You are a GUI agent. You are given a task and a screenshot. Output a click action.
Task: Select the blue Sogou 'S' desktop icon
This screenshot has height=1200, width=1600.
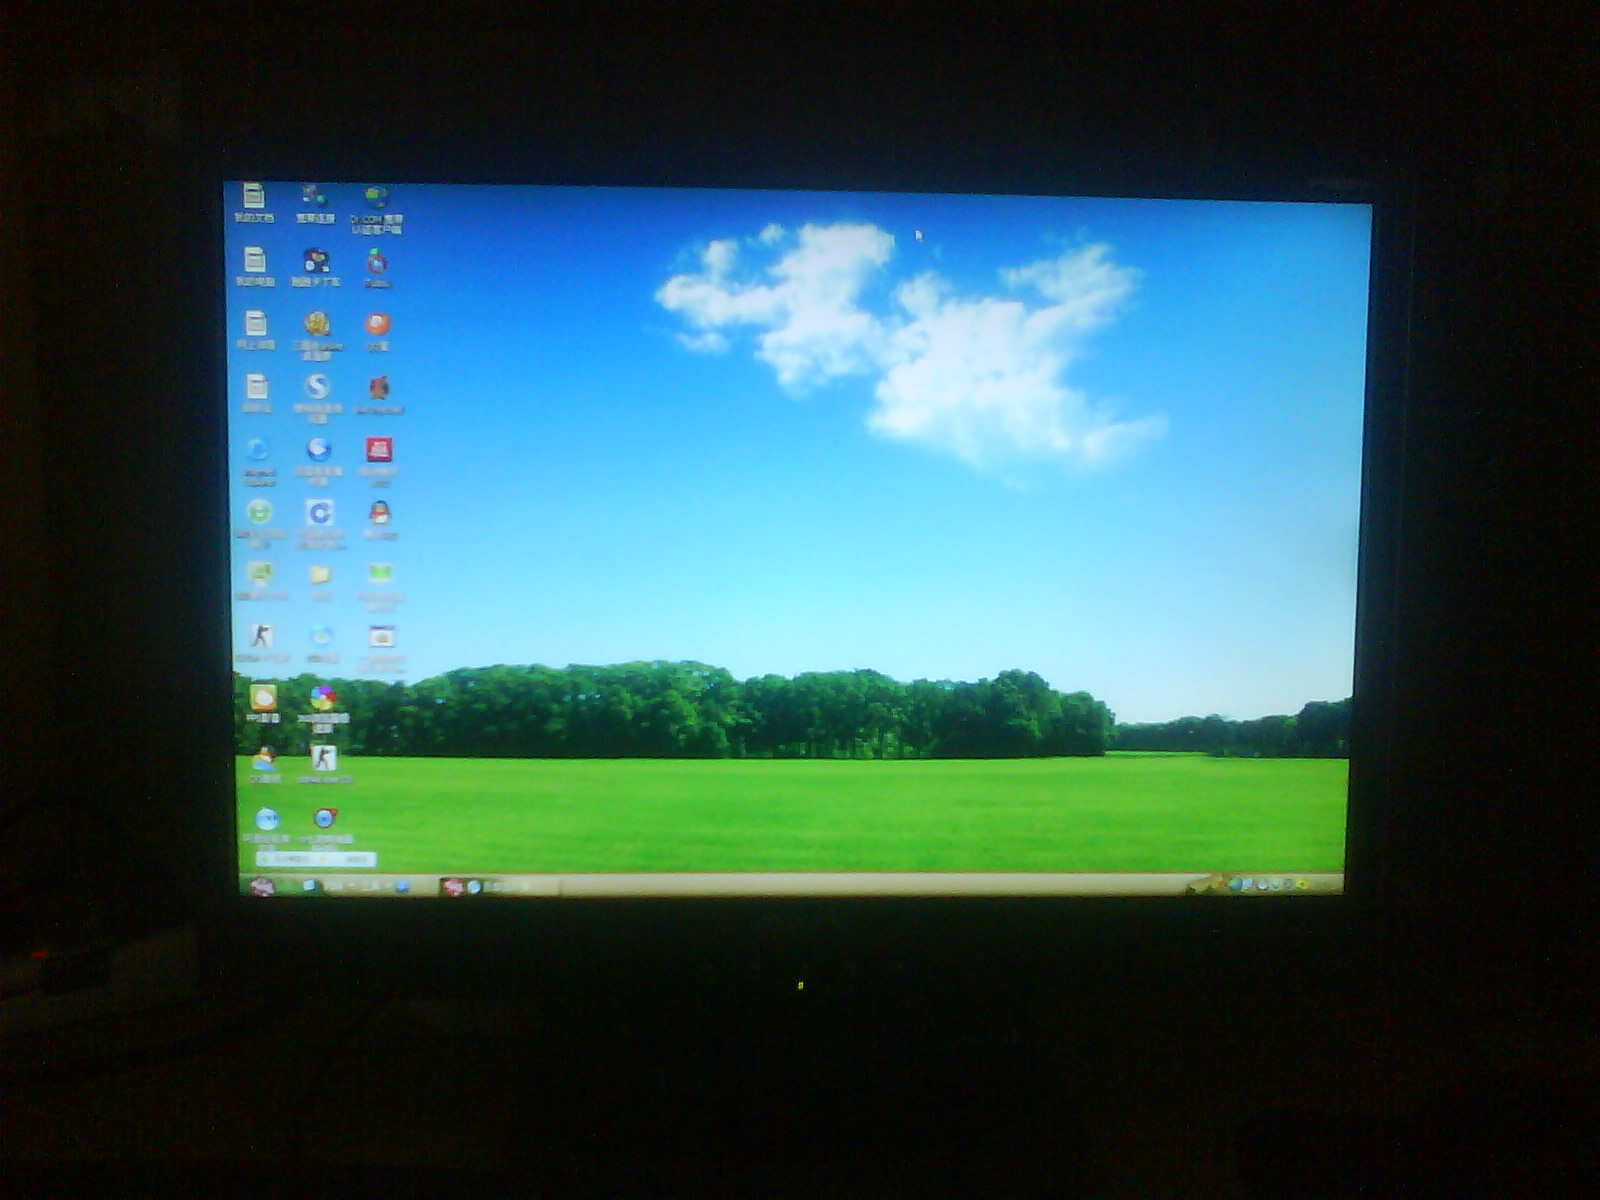pos(317,387)
